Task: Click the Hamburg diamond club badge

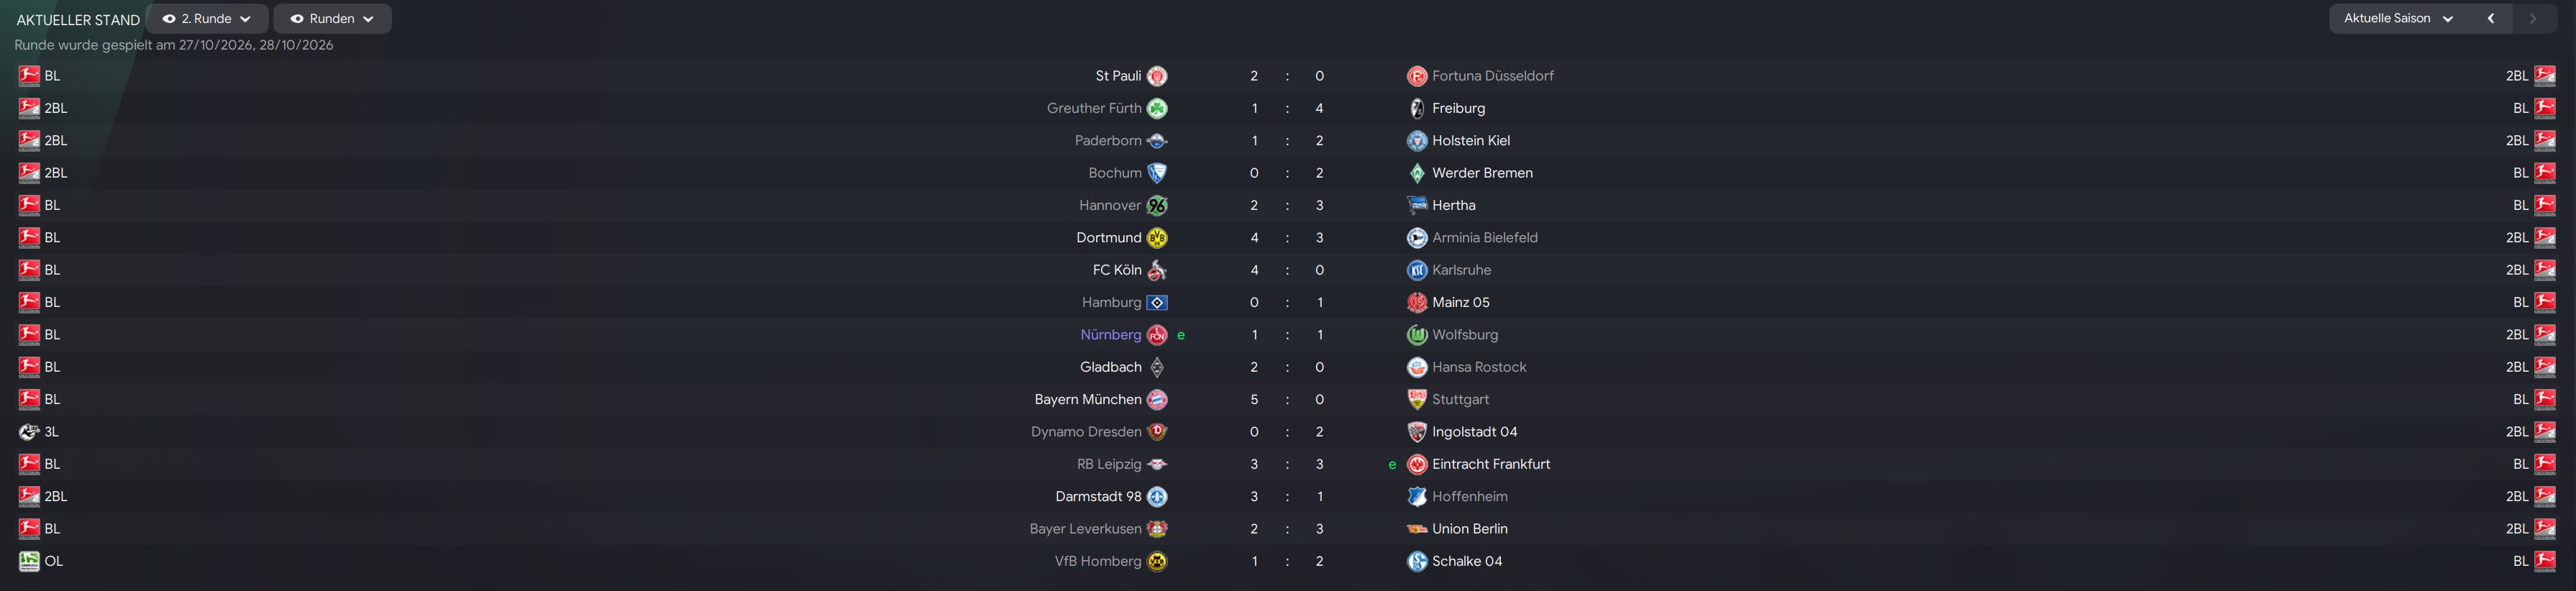Action: pyautogui.click(x=1157, y=302)
